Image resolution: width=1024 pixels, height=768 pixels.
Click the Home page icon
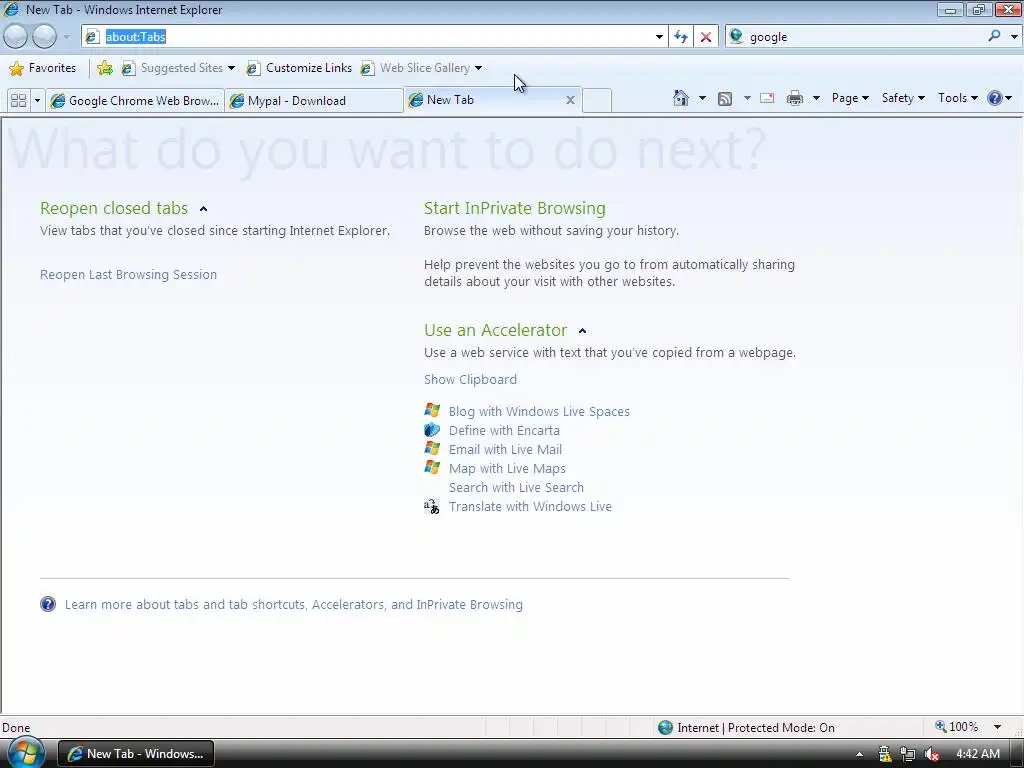680,98
